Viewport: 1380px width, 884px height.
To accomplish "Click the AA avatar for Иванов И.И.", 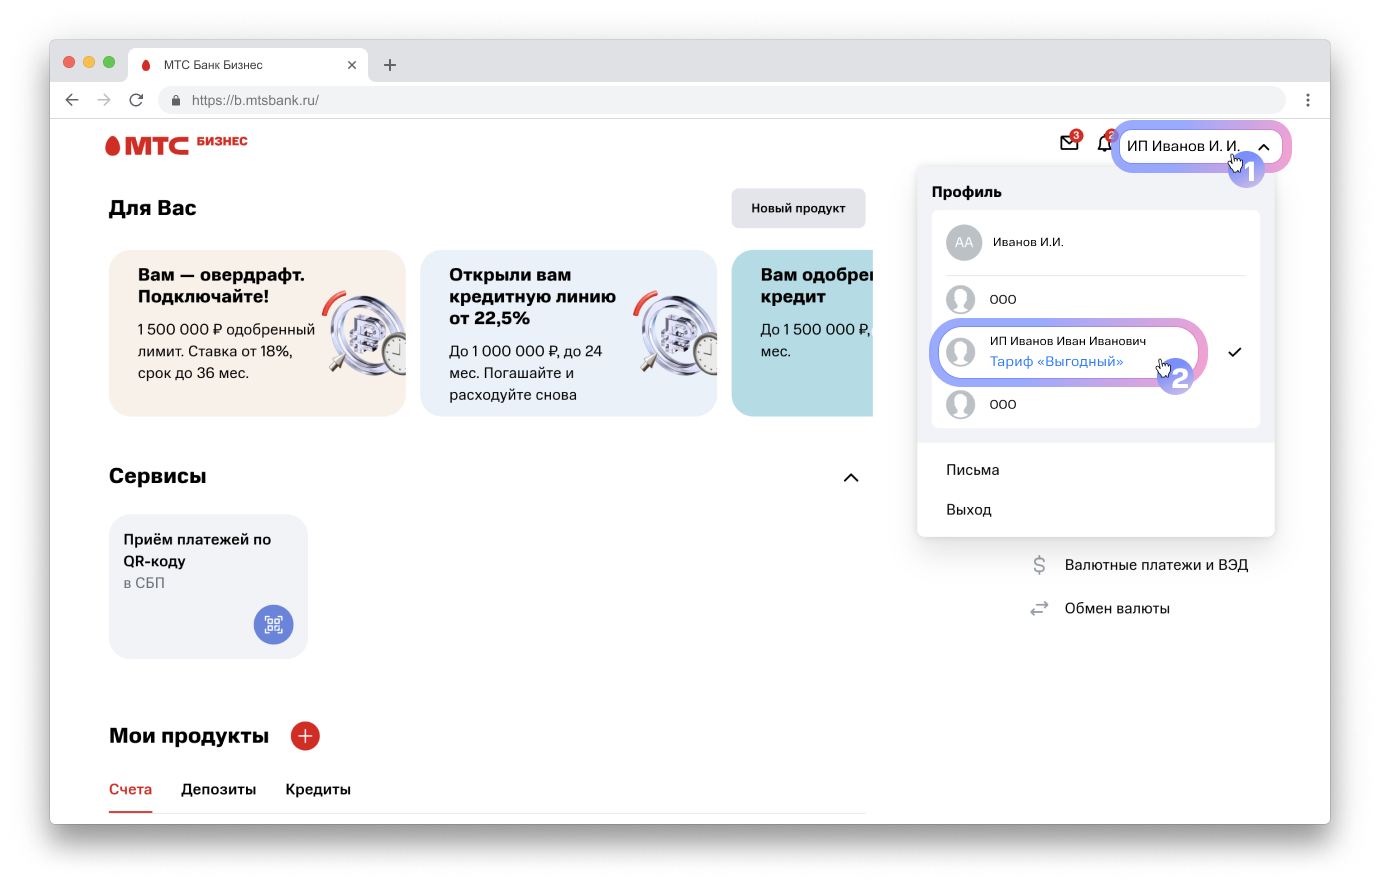I will pos(964,242).
